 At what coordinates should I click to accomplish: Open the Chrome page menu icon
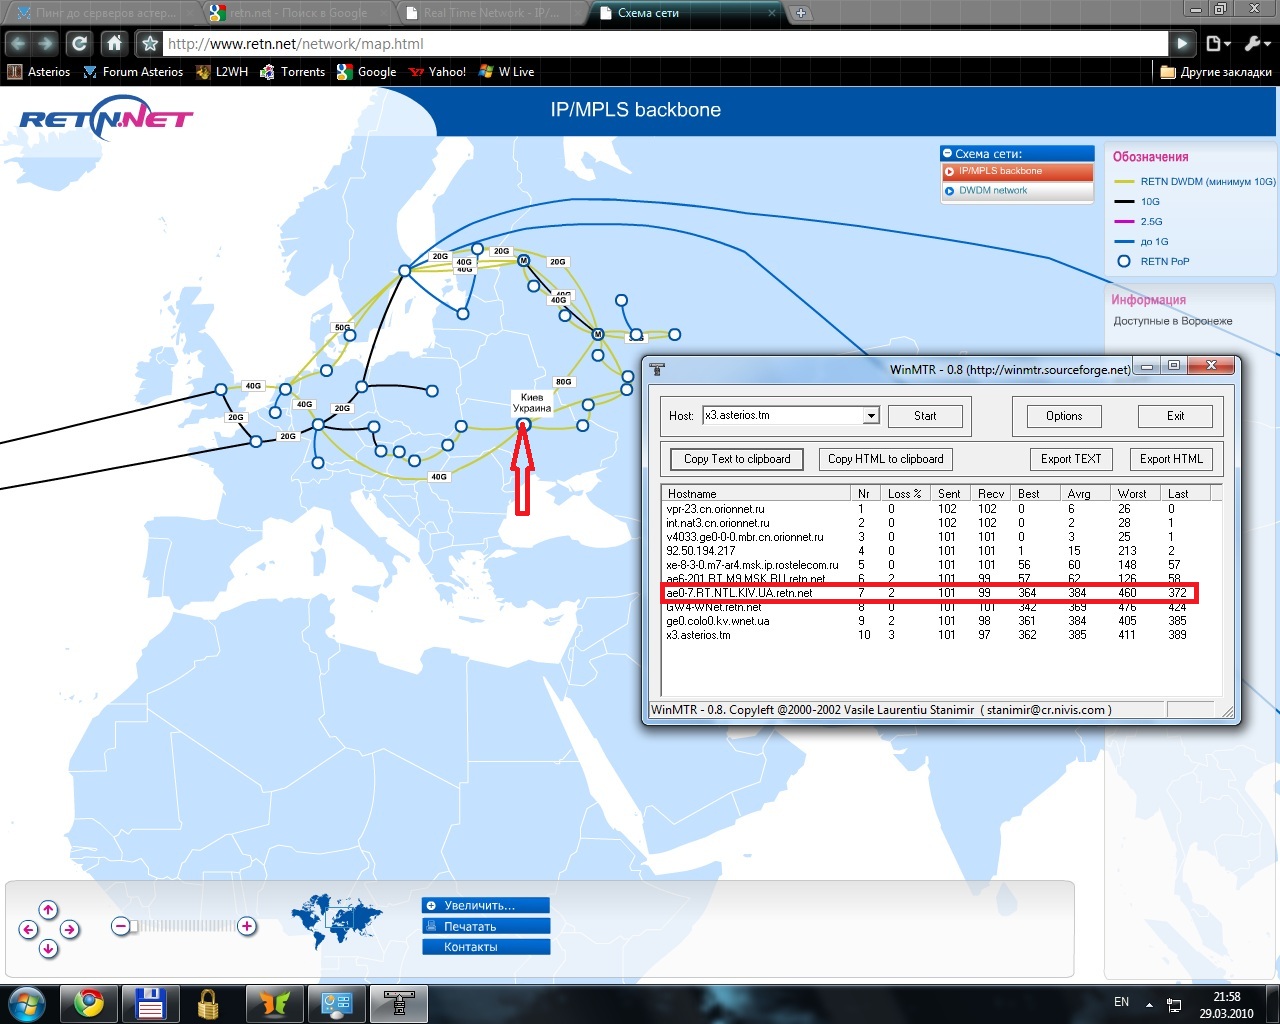tap(1217, 44)
